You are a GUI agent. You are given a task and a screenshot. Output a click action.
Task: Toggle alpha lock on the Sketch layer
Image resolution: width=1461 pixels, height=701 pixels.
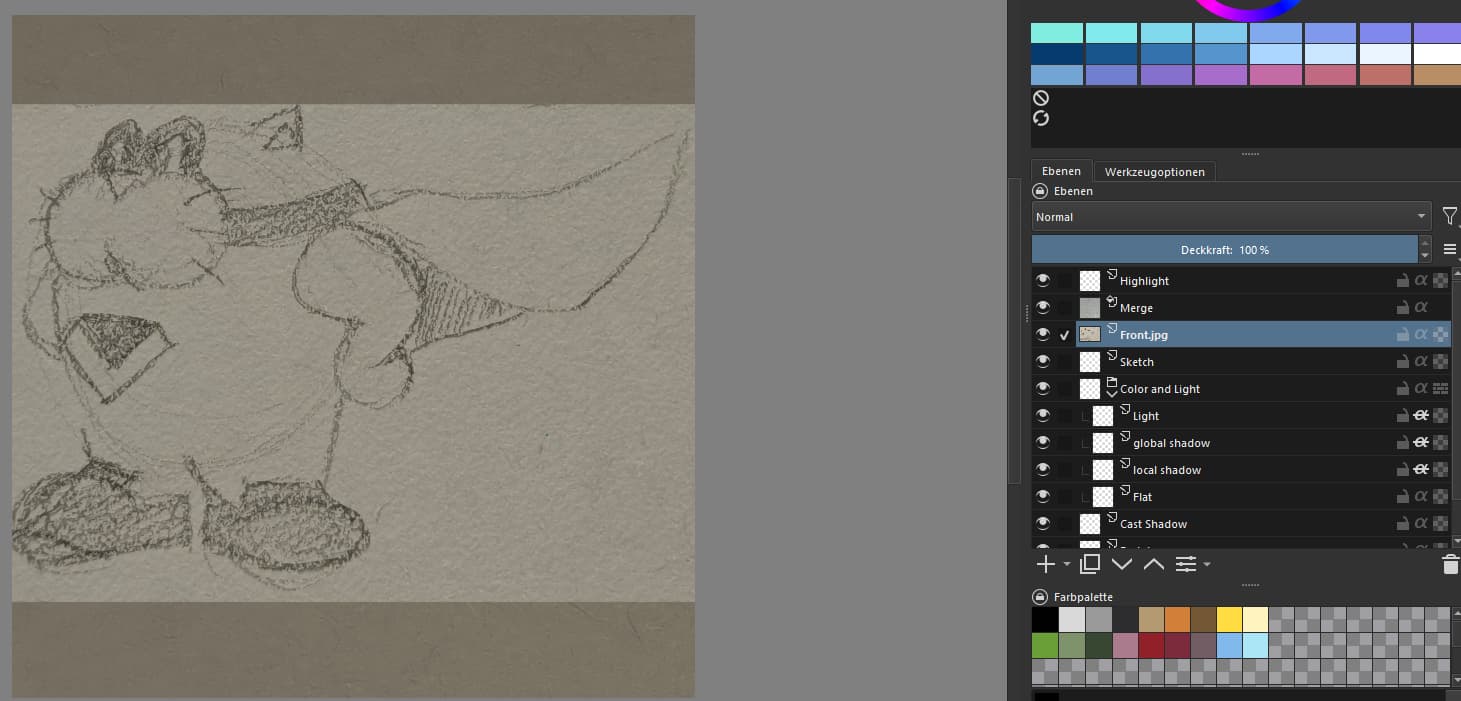1420,362
